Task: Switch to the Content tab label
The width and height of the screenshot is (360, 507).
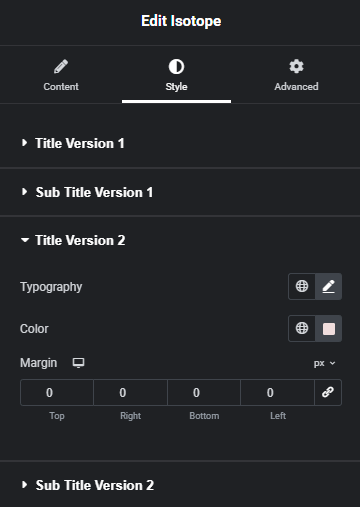Action: pos(61,87)
